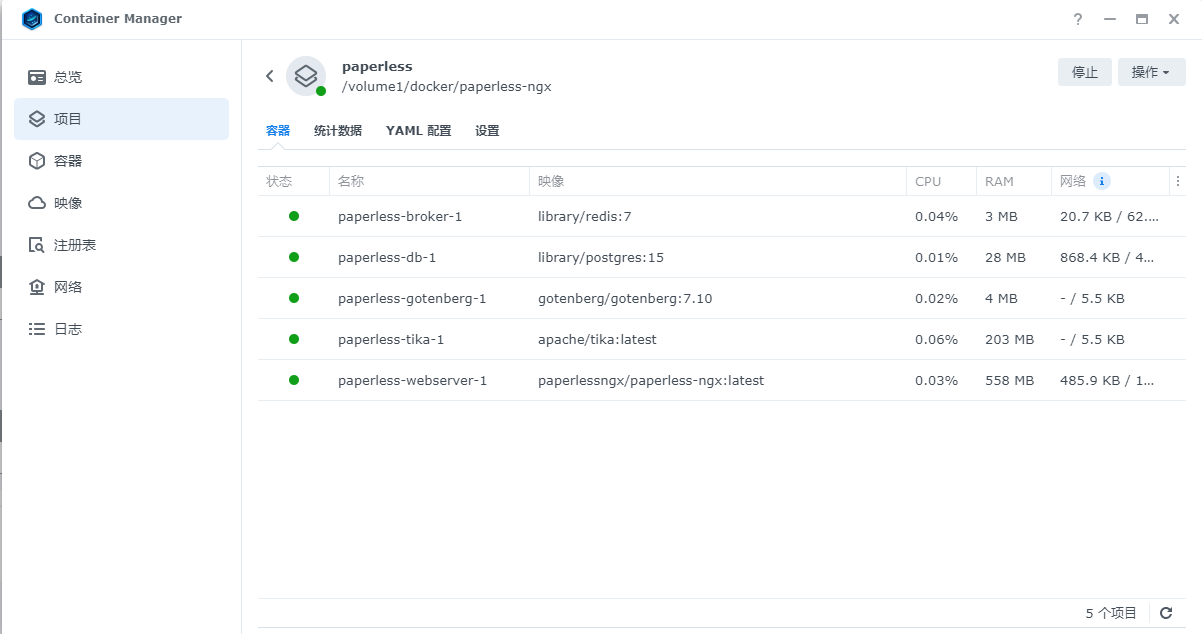Image resolution: width=1202 pixels, height=634 pixels.
Task: Click the Overview (总览) sidebar icon
Action: pyautogui.click(x=37, y=77)
